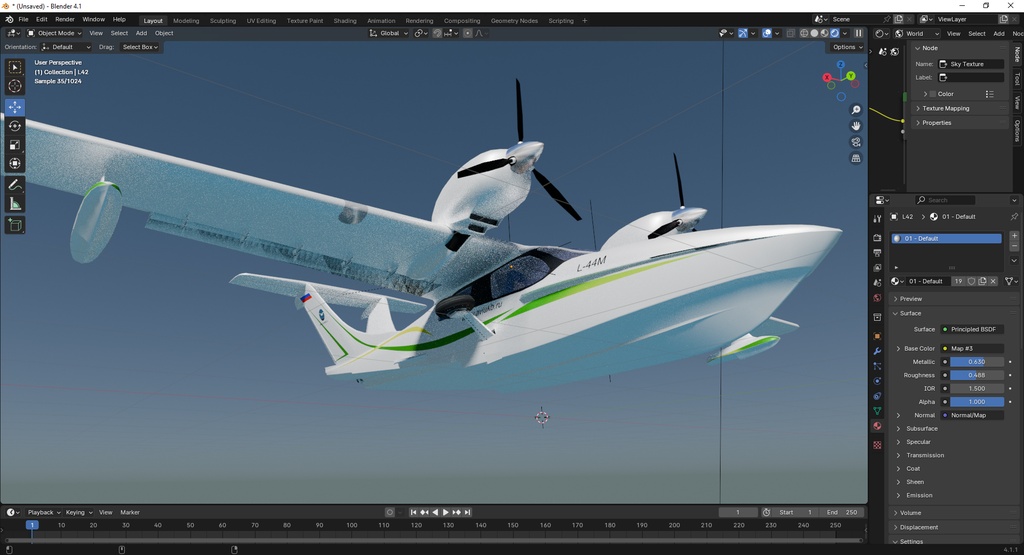
Task: Switch to the Geometry Nodes workspace tab
Action: point(514,21)
